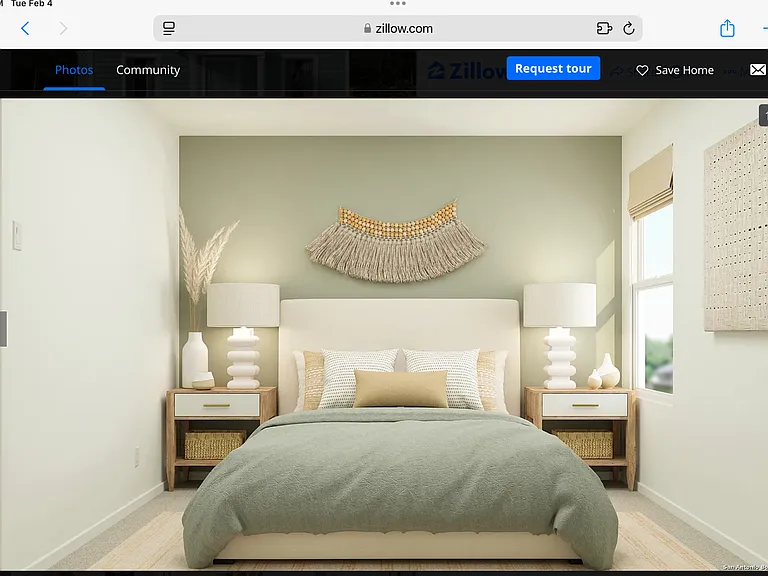This screenshot has height=576, width=768.
Task: Tap the lock icon beside zillow.com
Action: 367,28
